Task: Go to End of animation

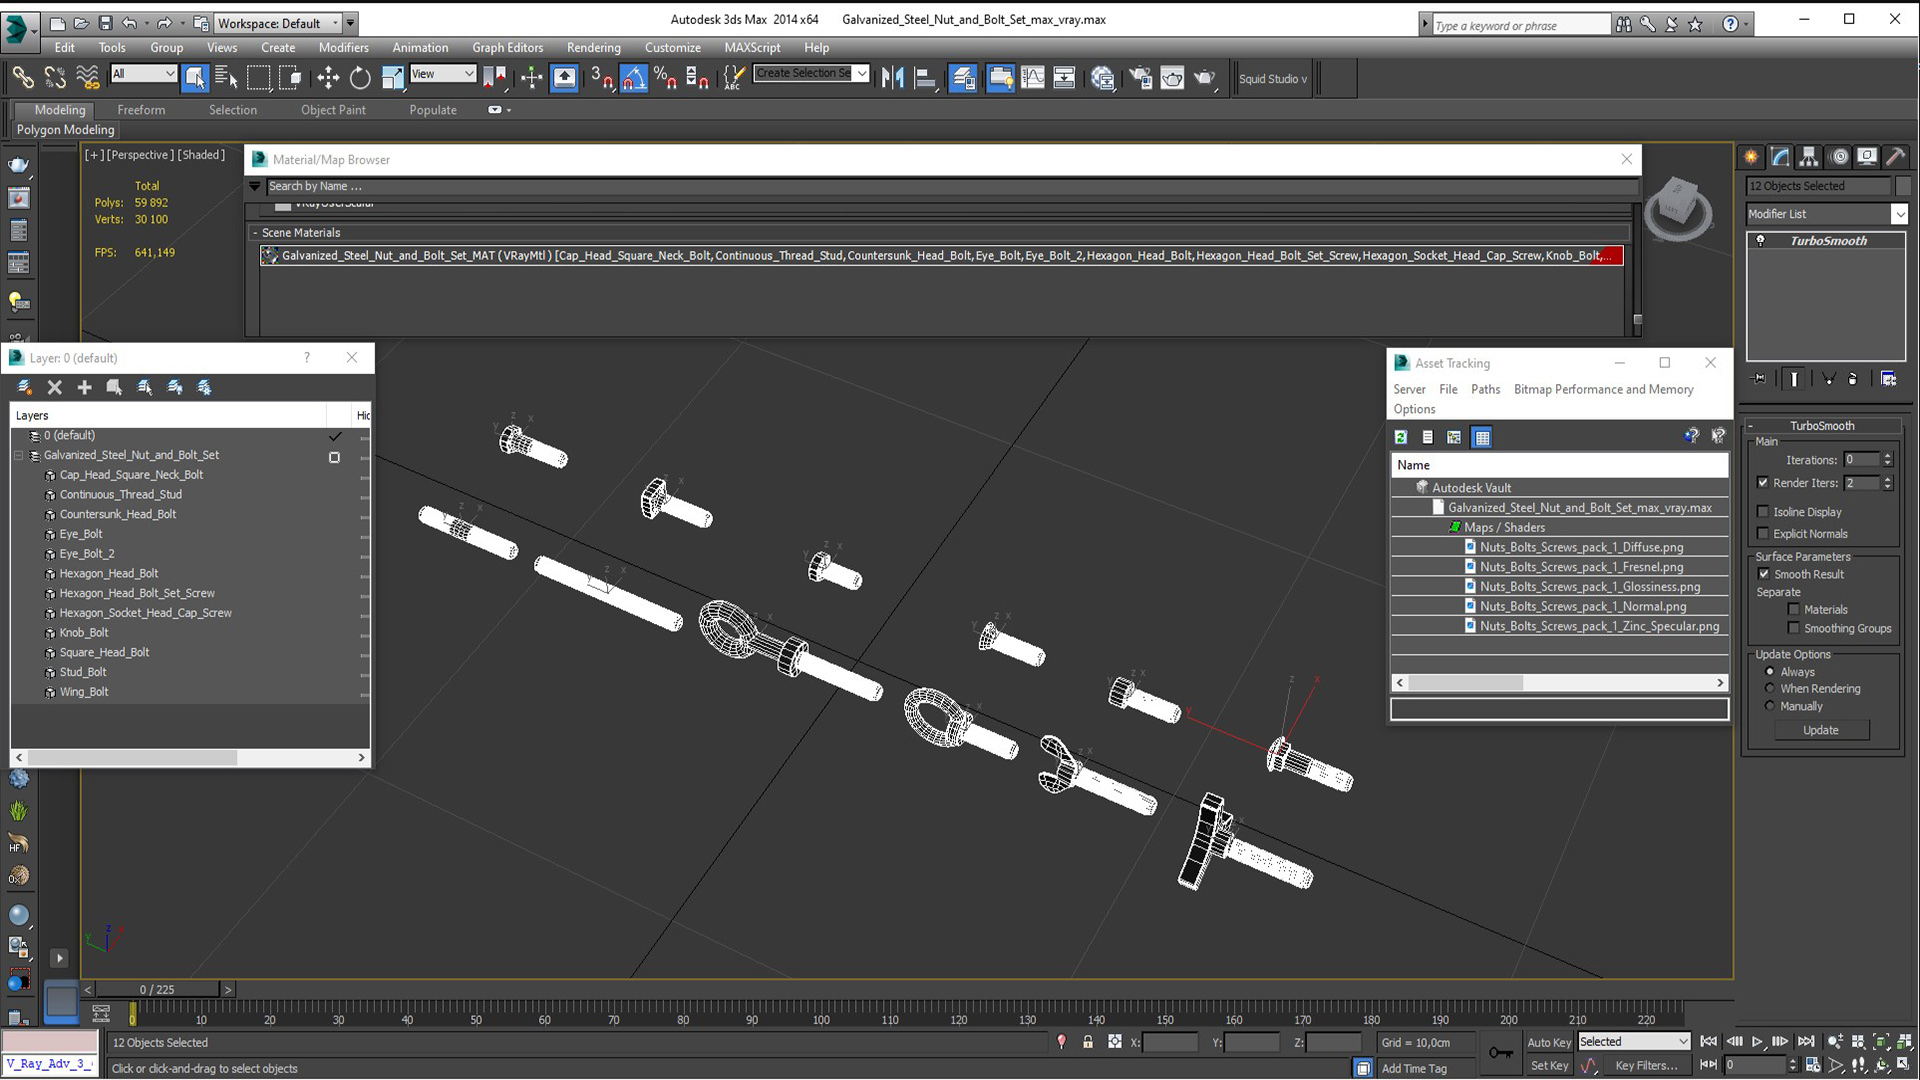Action: click(x=1806, y=1042)
